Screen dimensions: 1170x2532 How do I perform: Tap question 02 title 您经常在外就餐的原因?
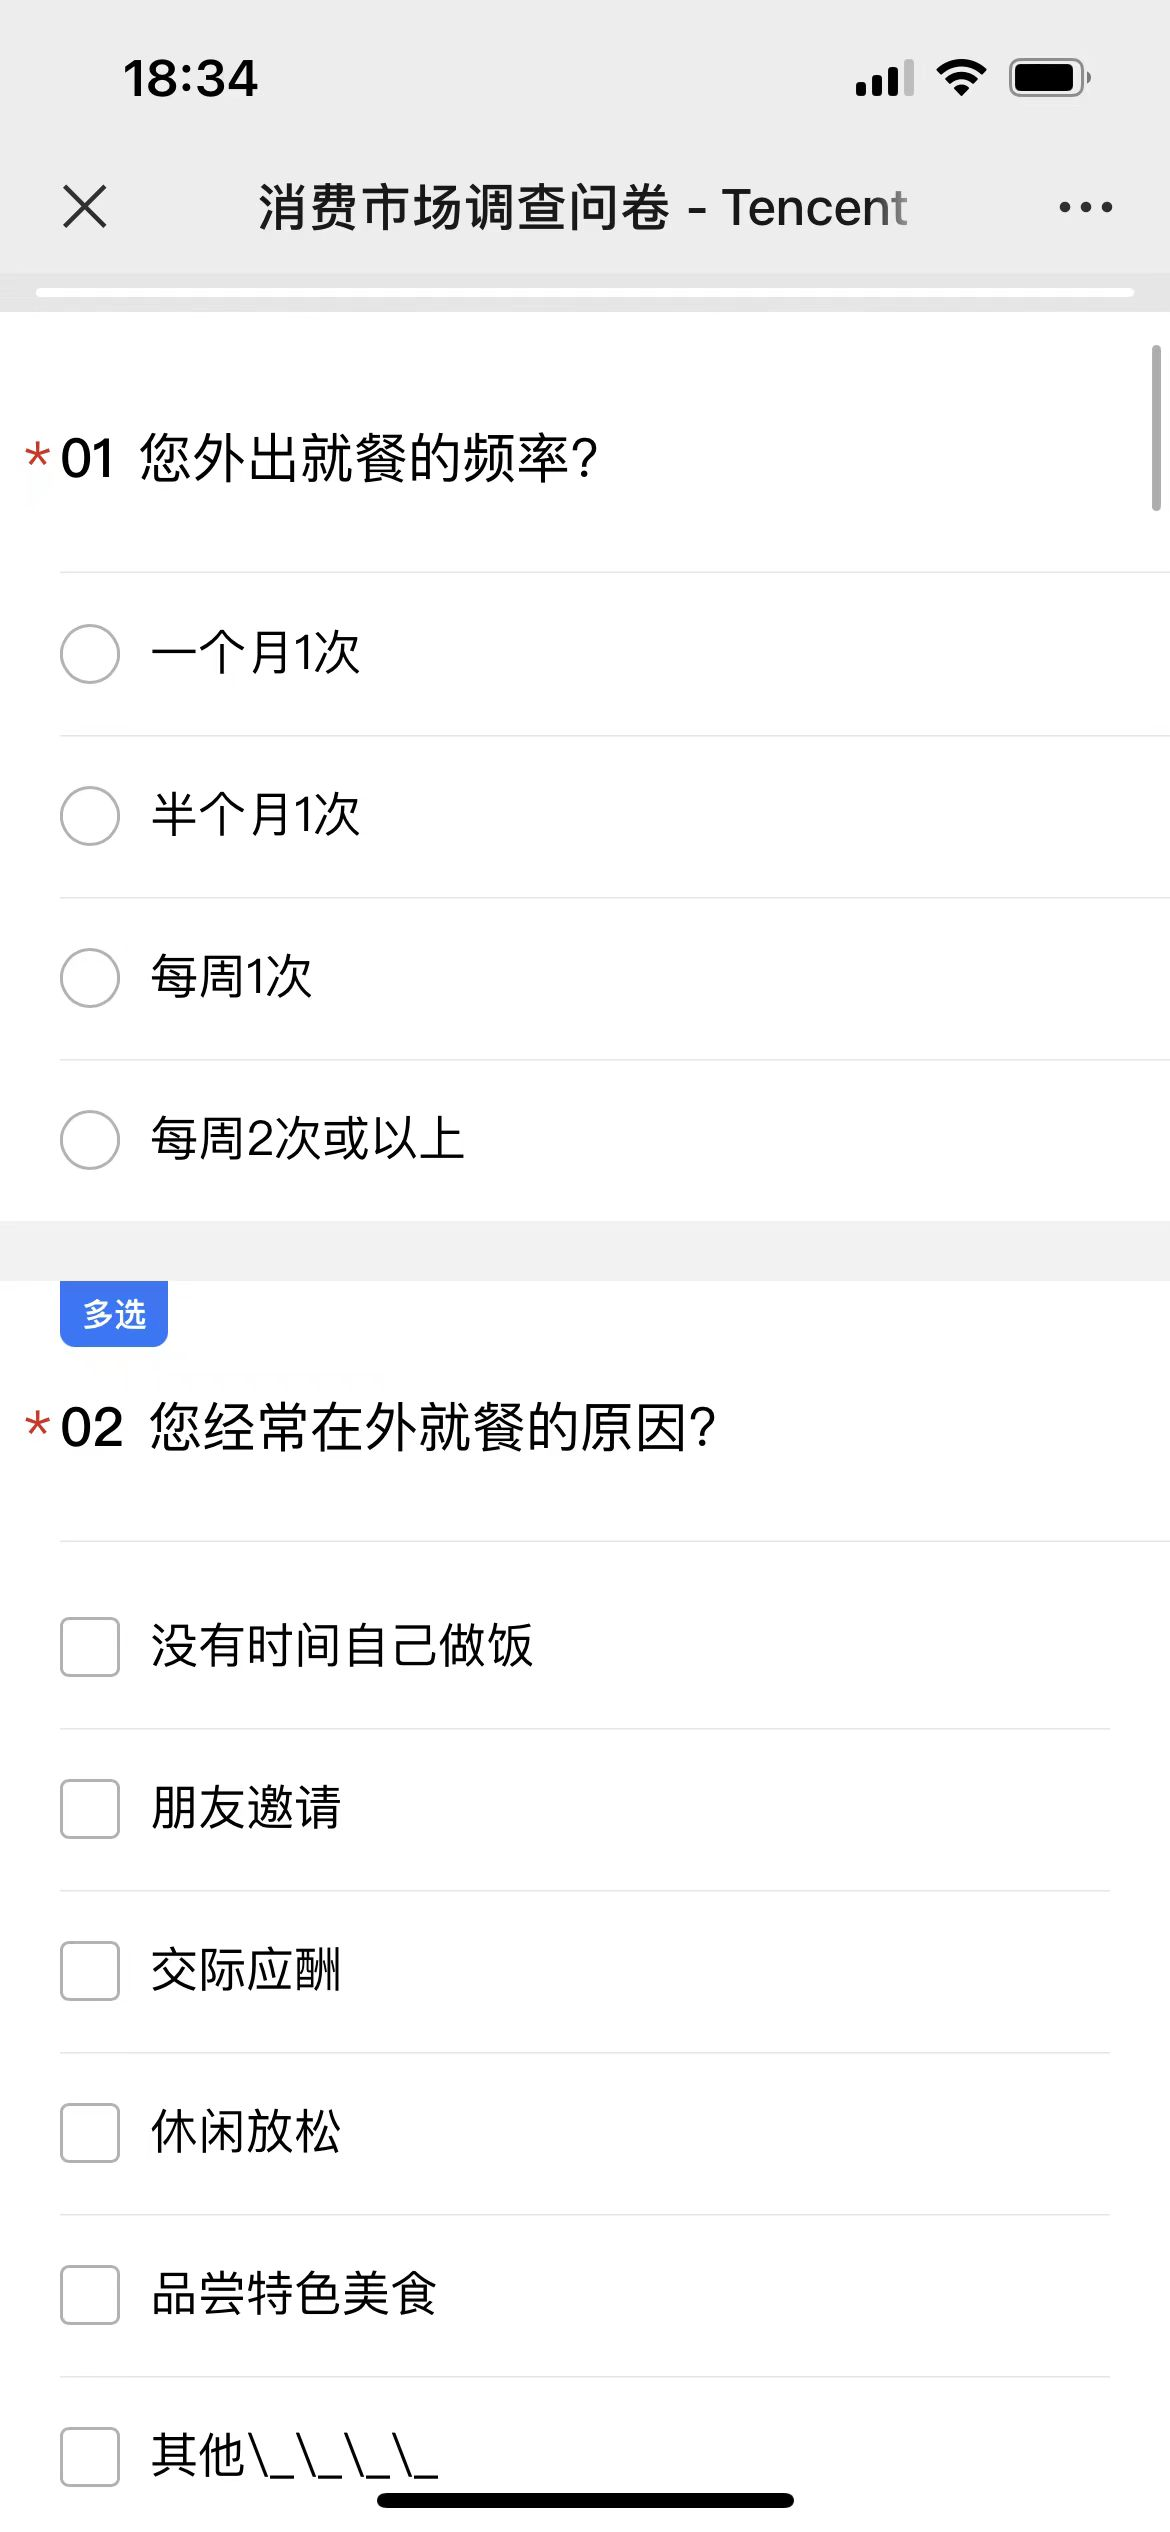click(x=432, y=1427)
